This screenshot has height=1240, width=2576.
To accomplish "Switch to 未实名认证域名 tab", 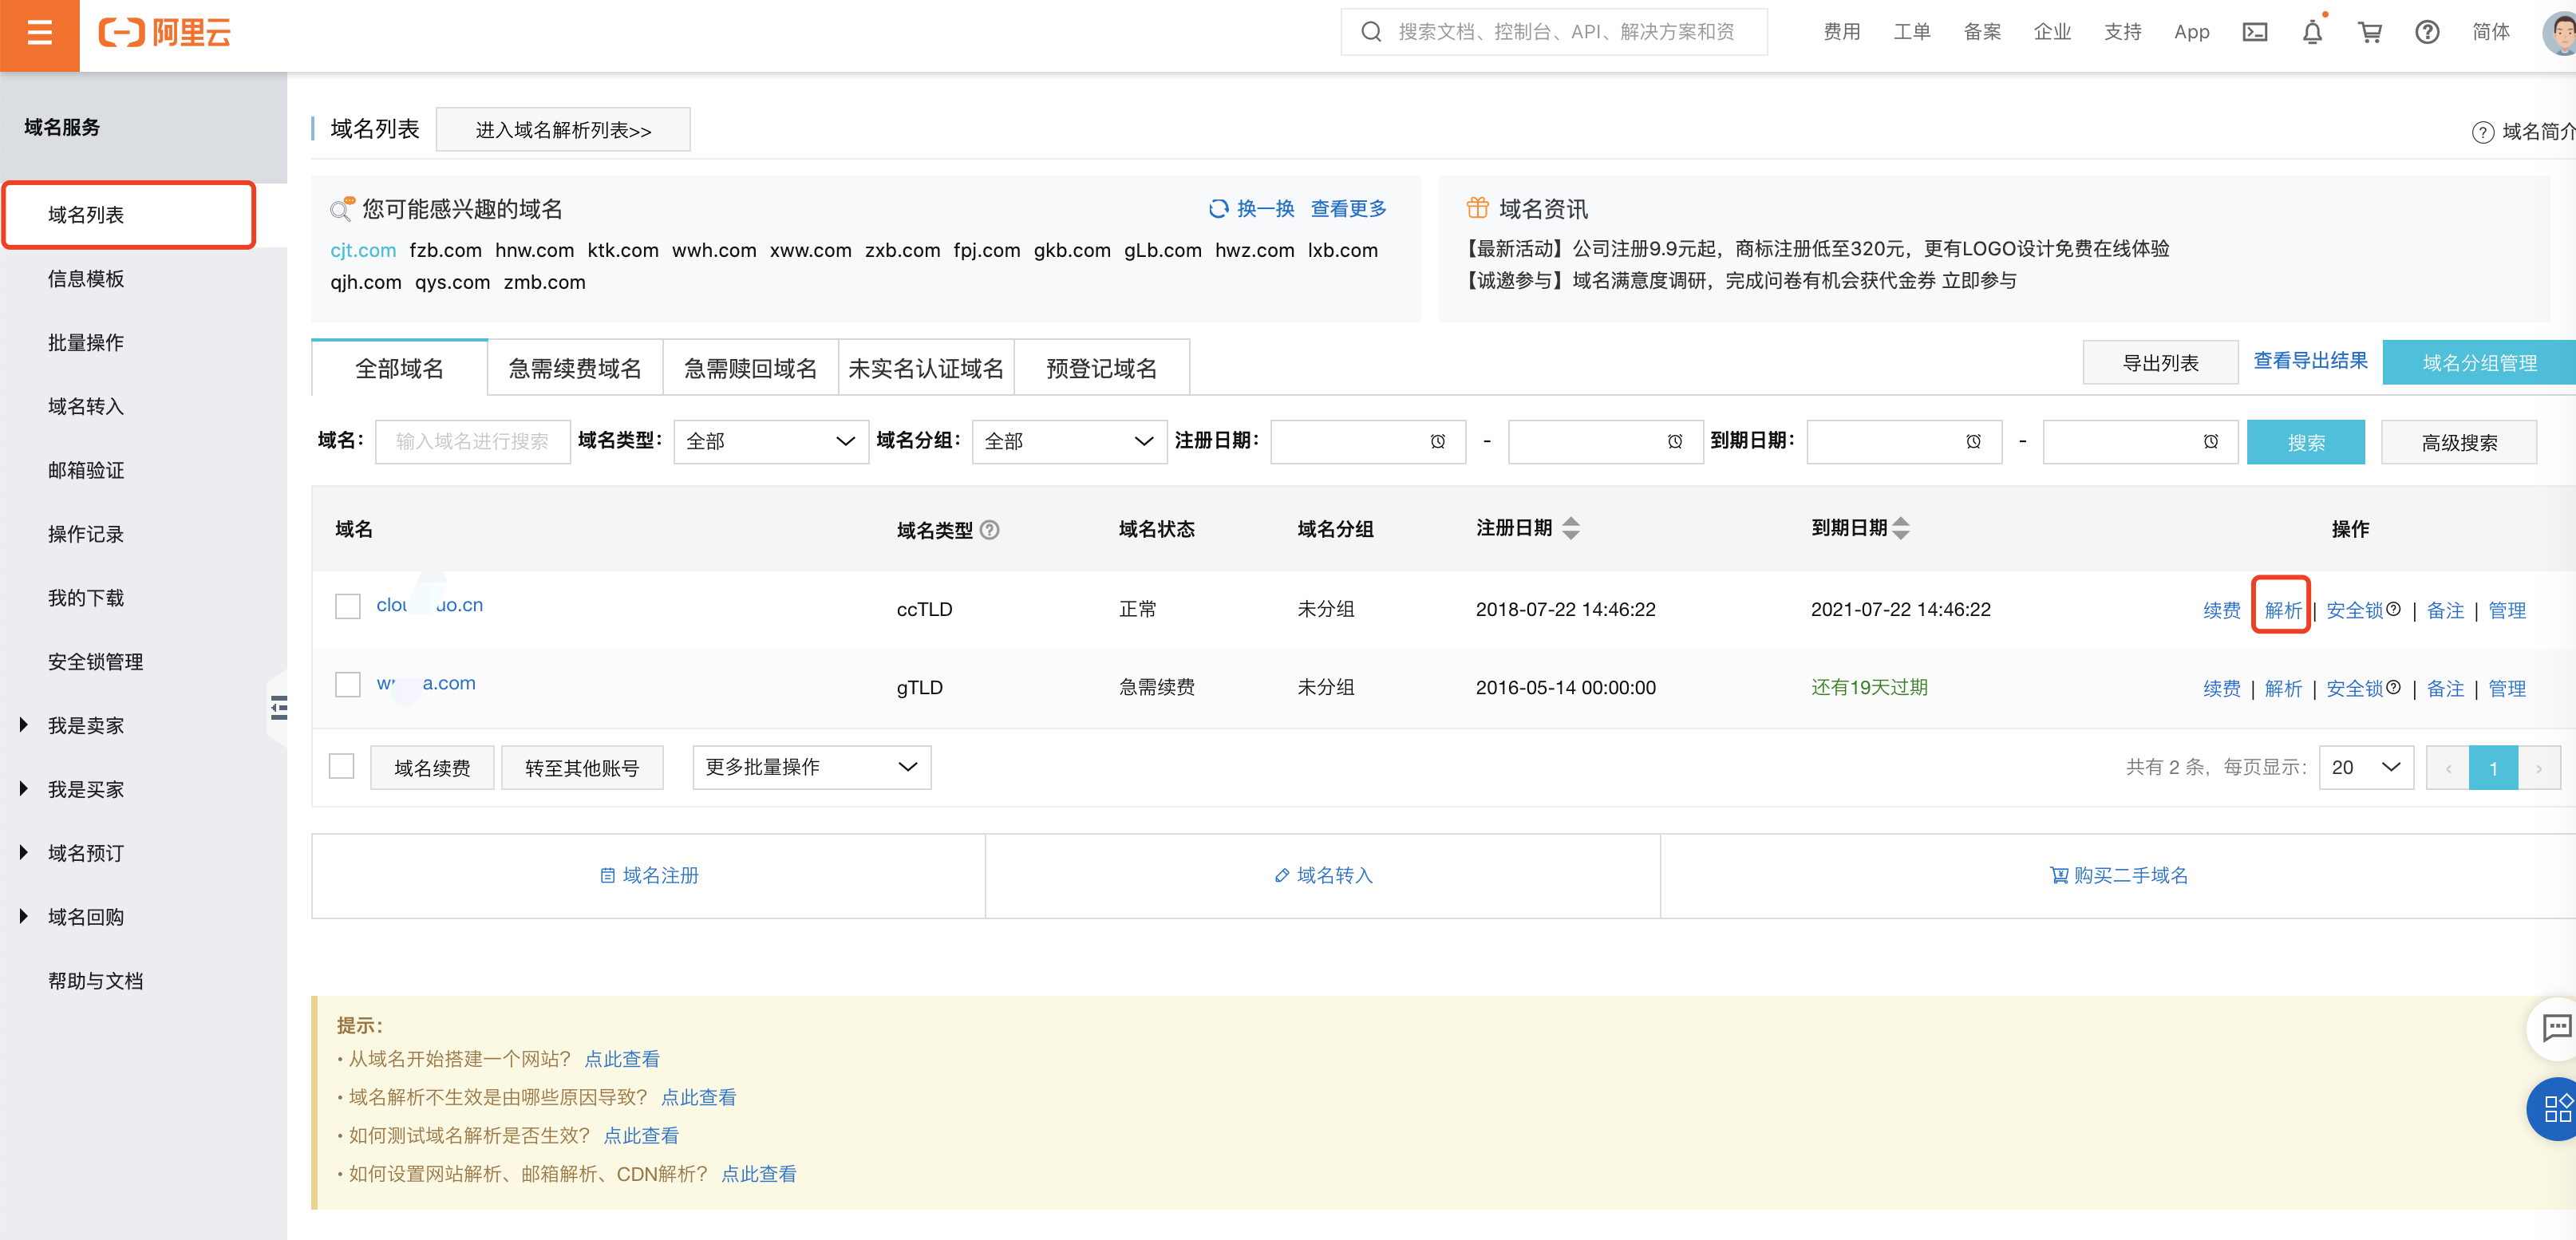I will click(926, 368).
